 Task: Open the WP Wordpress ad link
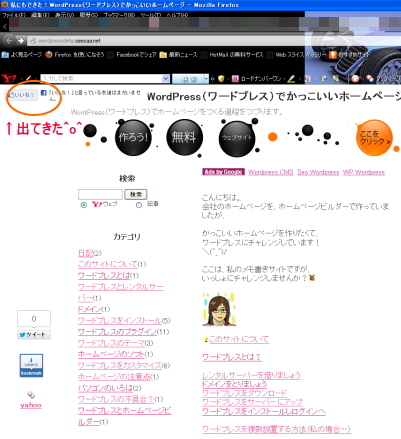pos(364,172)
